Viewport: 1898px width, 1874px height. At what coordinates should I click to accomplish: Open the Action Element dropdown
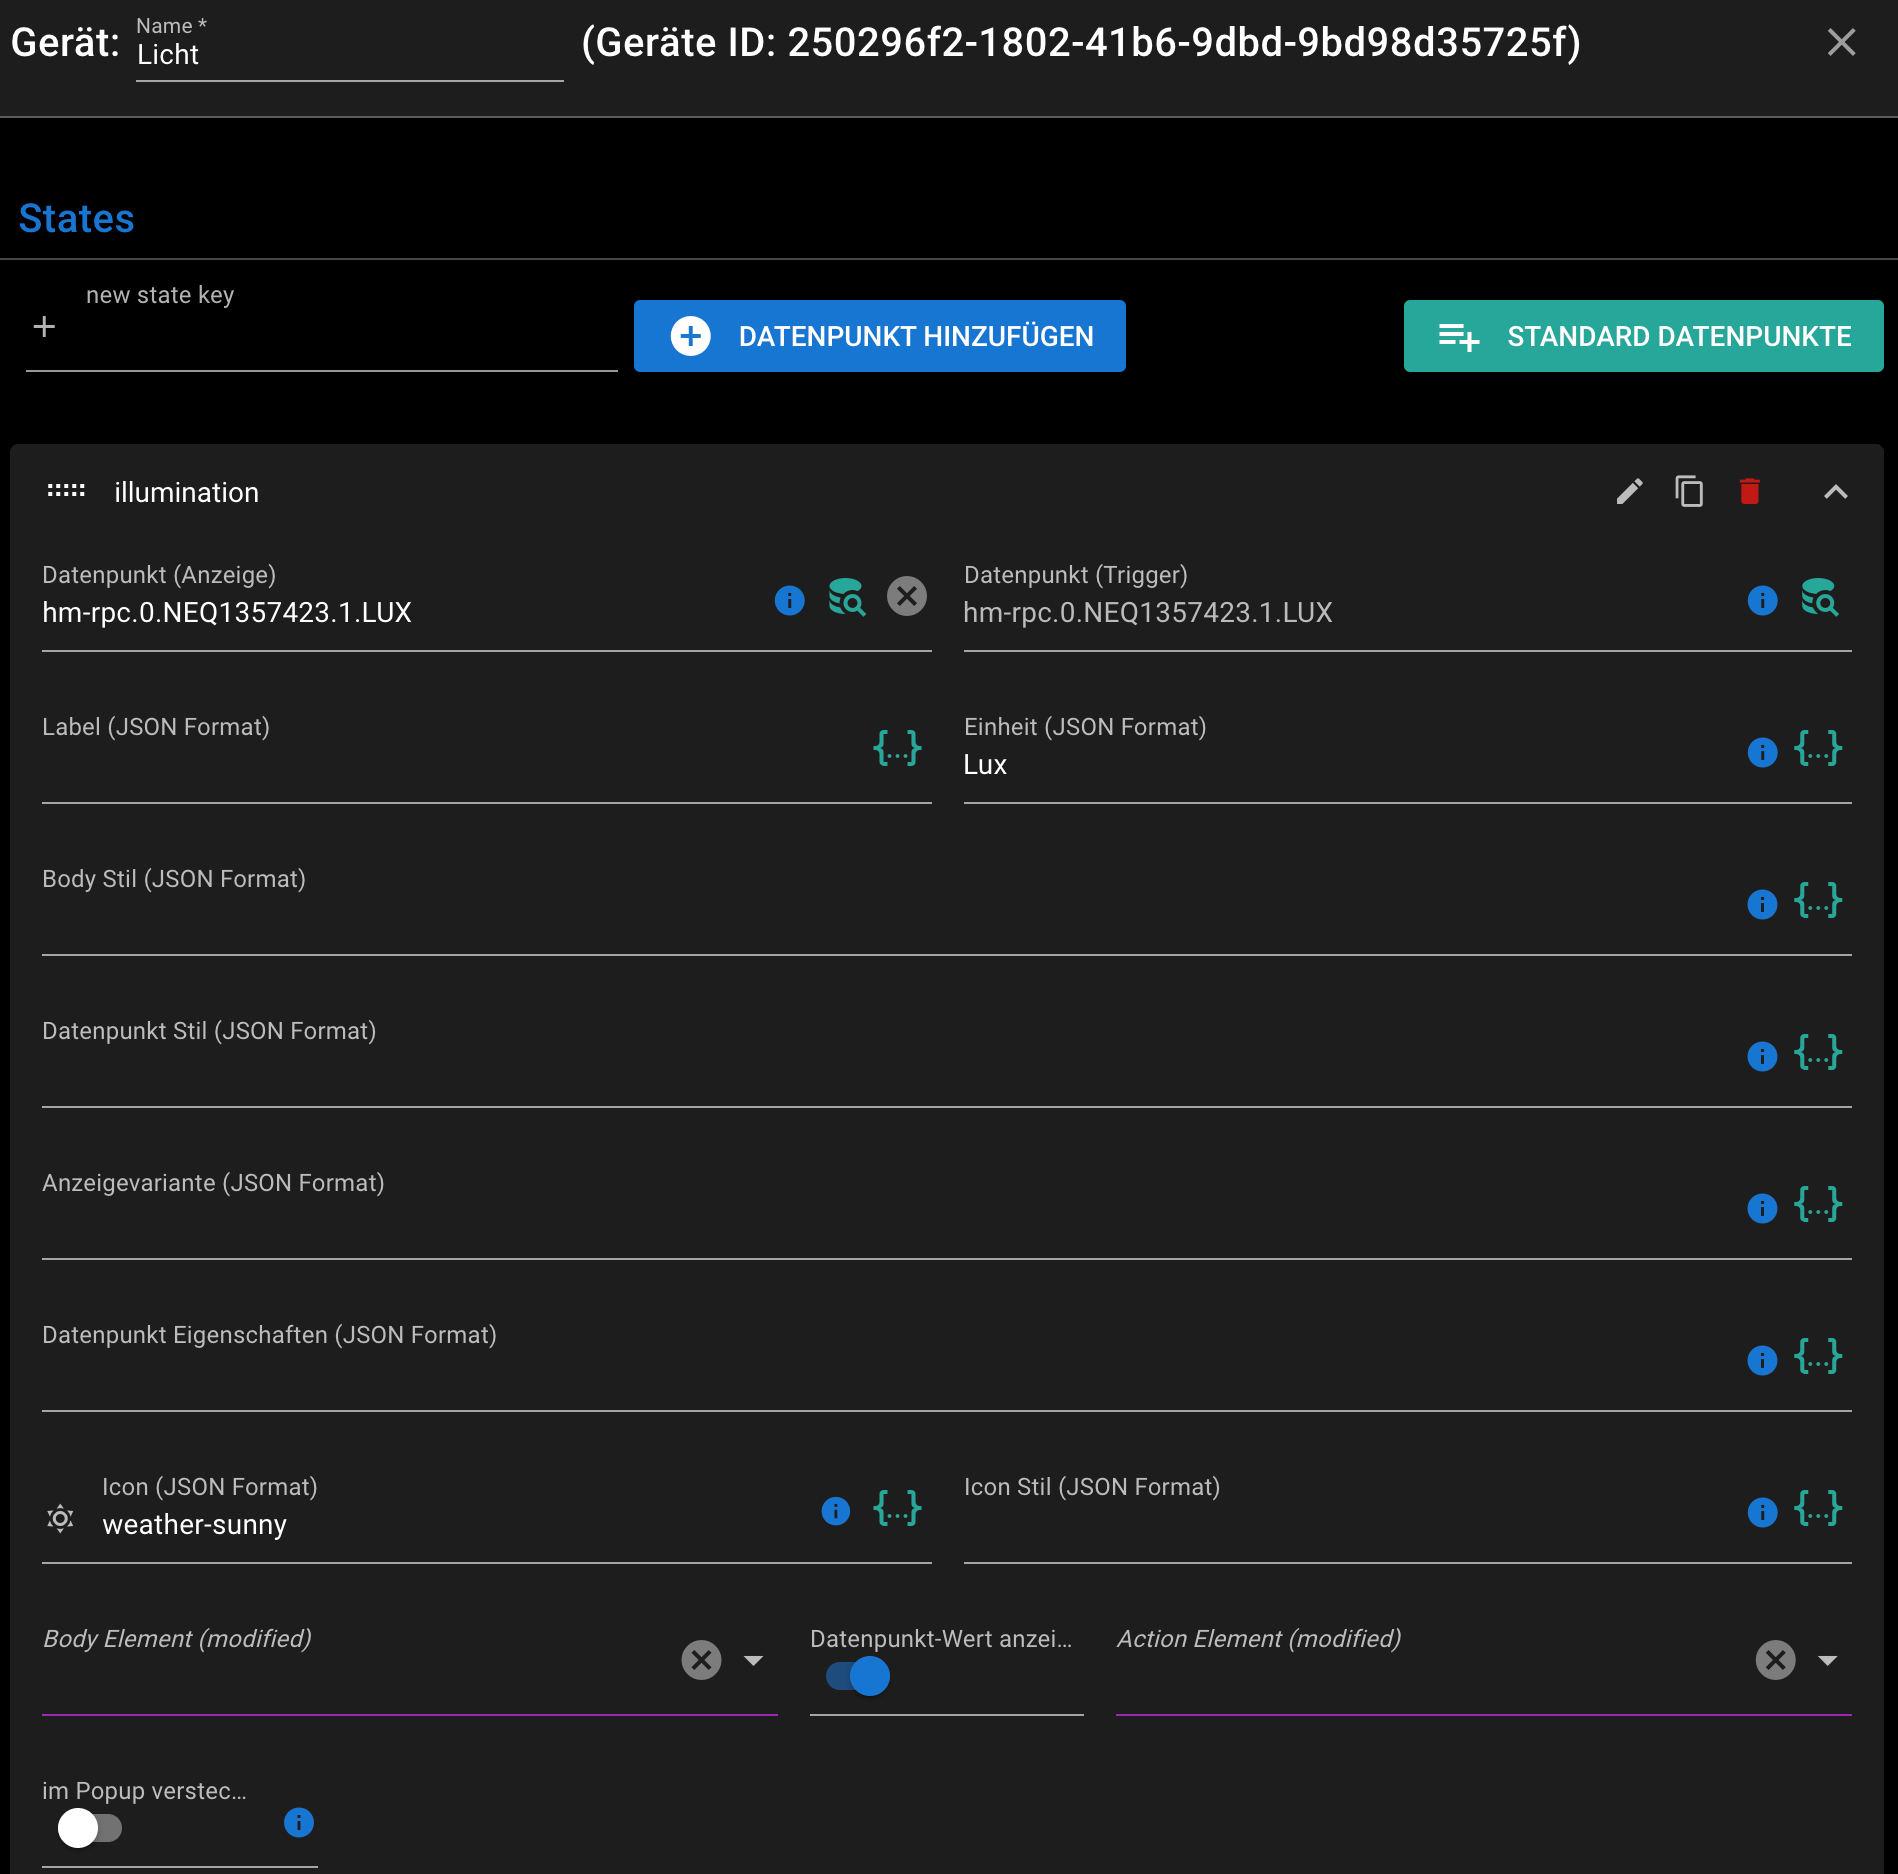[1828, 1660]
